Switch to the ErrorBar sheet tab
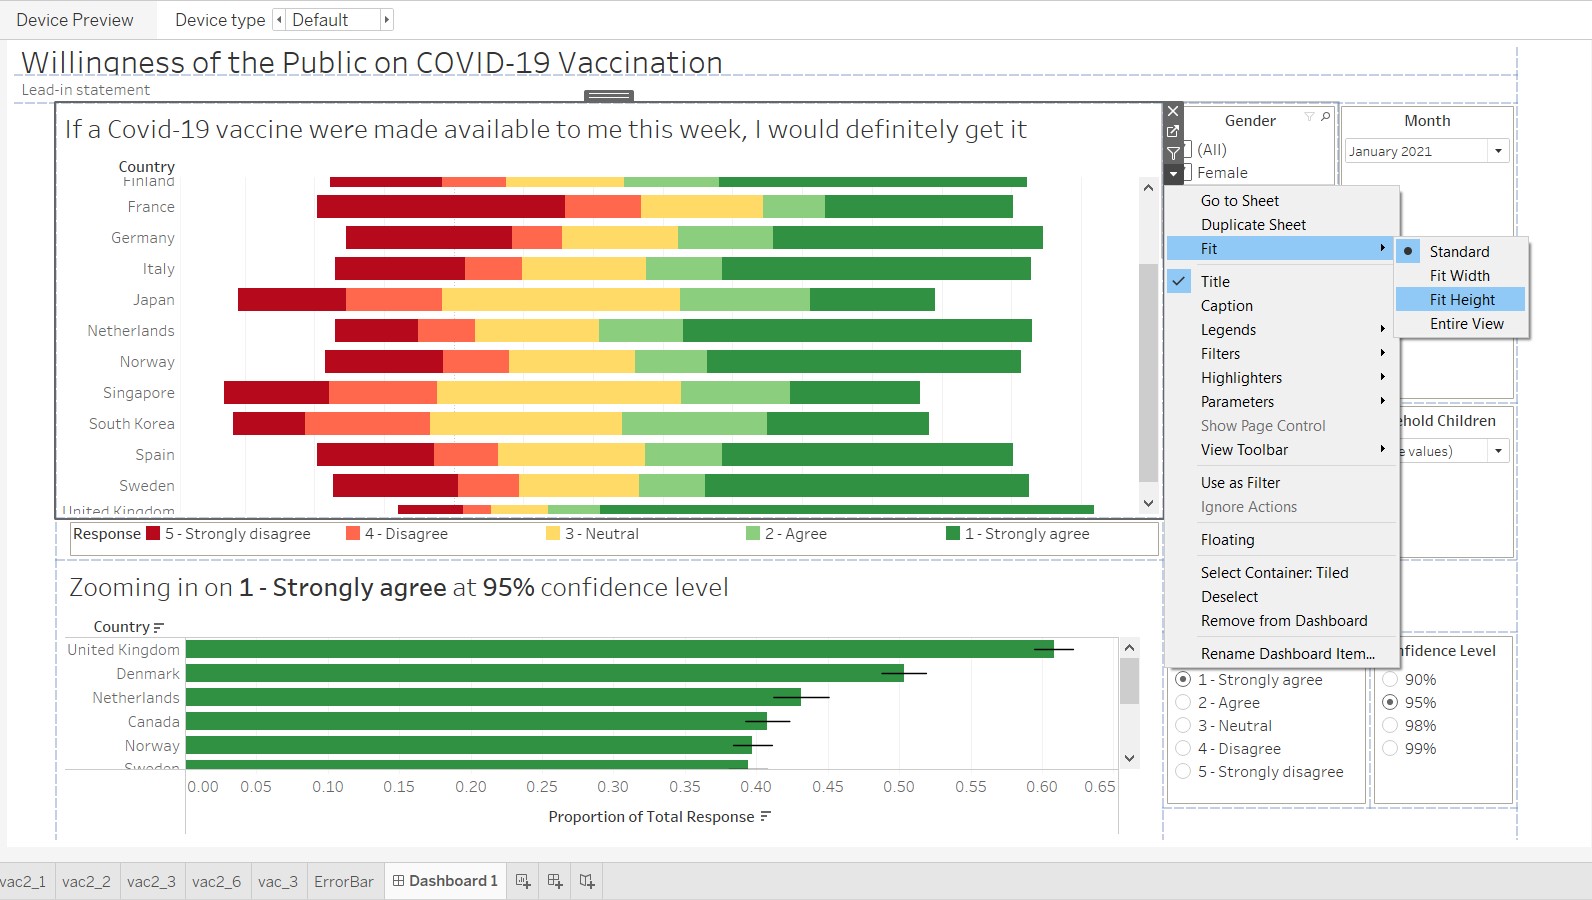This screenshot has height=900, width=1592. pyautogui.click(x=343, y=881)
